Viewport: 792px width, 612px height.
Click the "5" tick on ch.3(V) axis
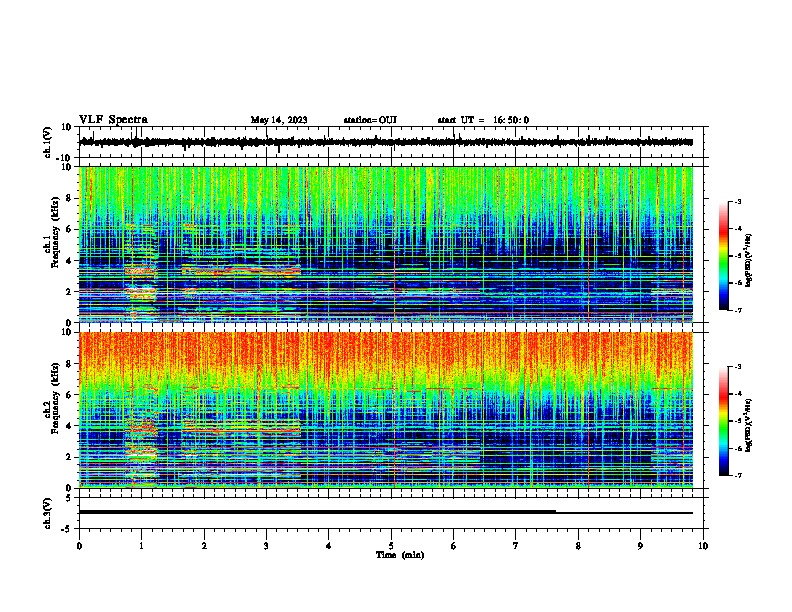[69, 498]
